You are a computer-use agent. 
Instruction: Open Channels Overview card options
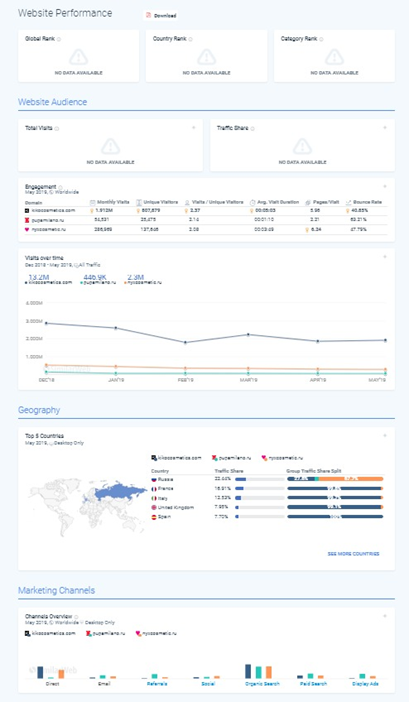pos(385,616)
